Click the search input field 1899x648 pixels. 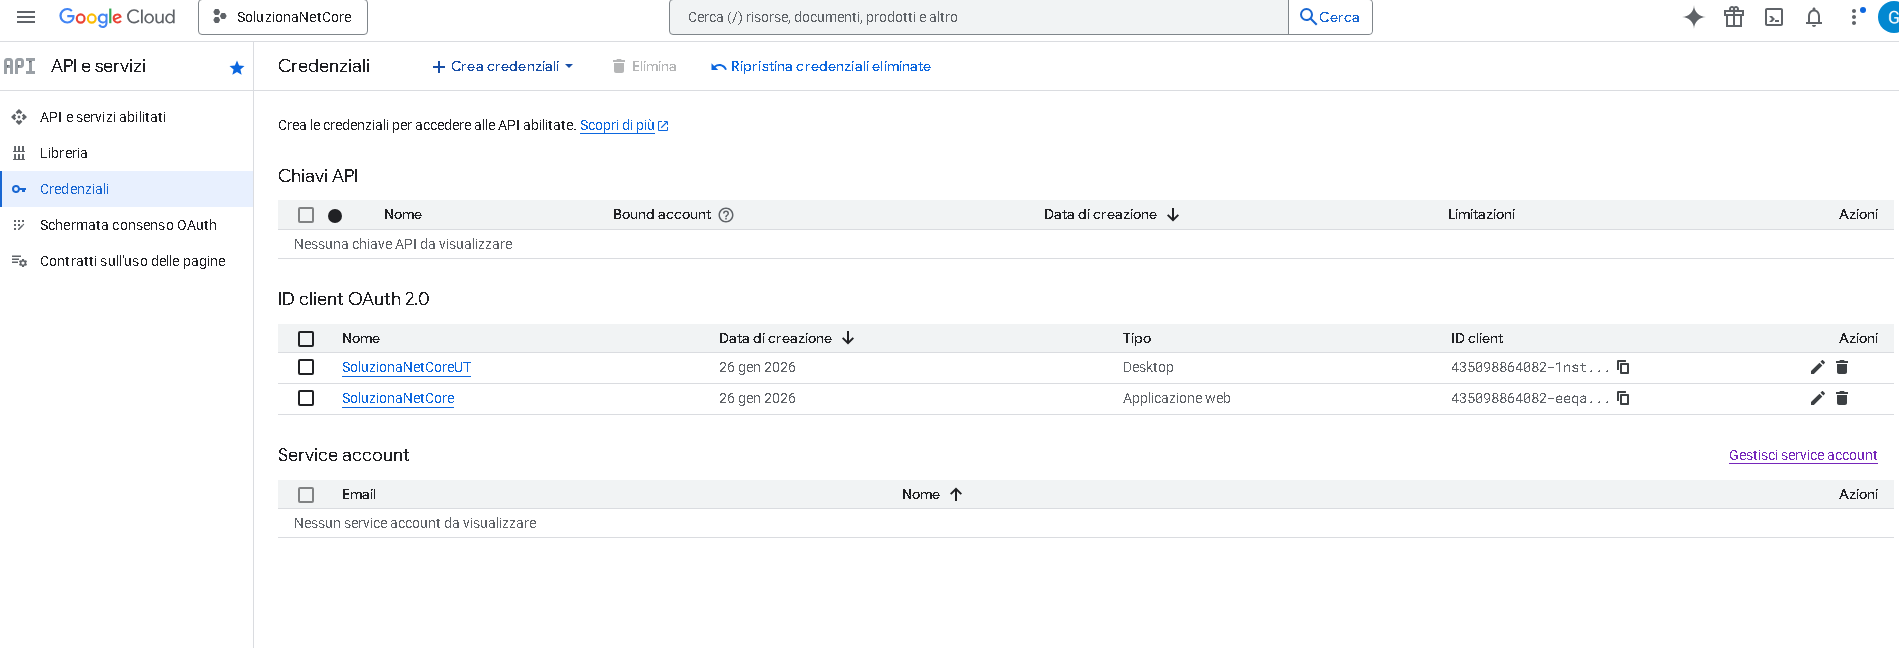980,17
